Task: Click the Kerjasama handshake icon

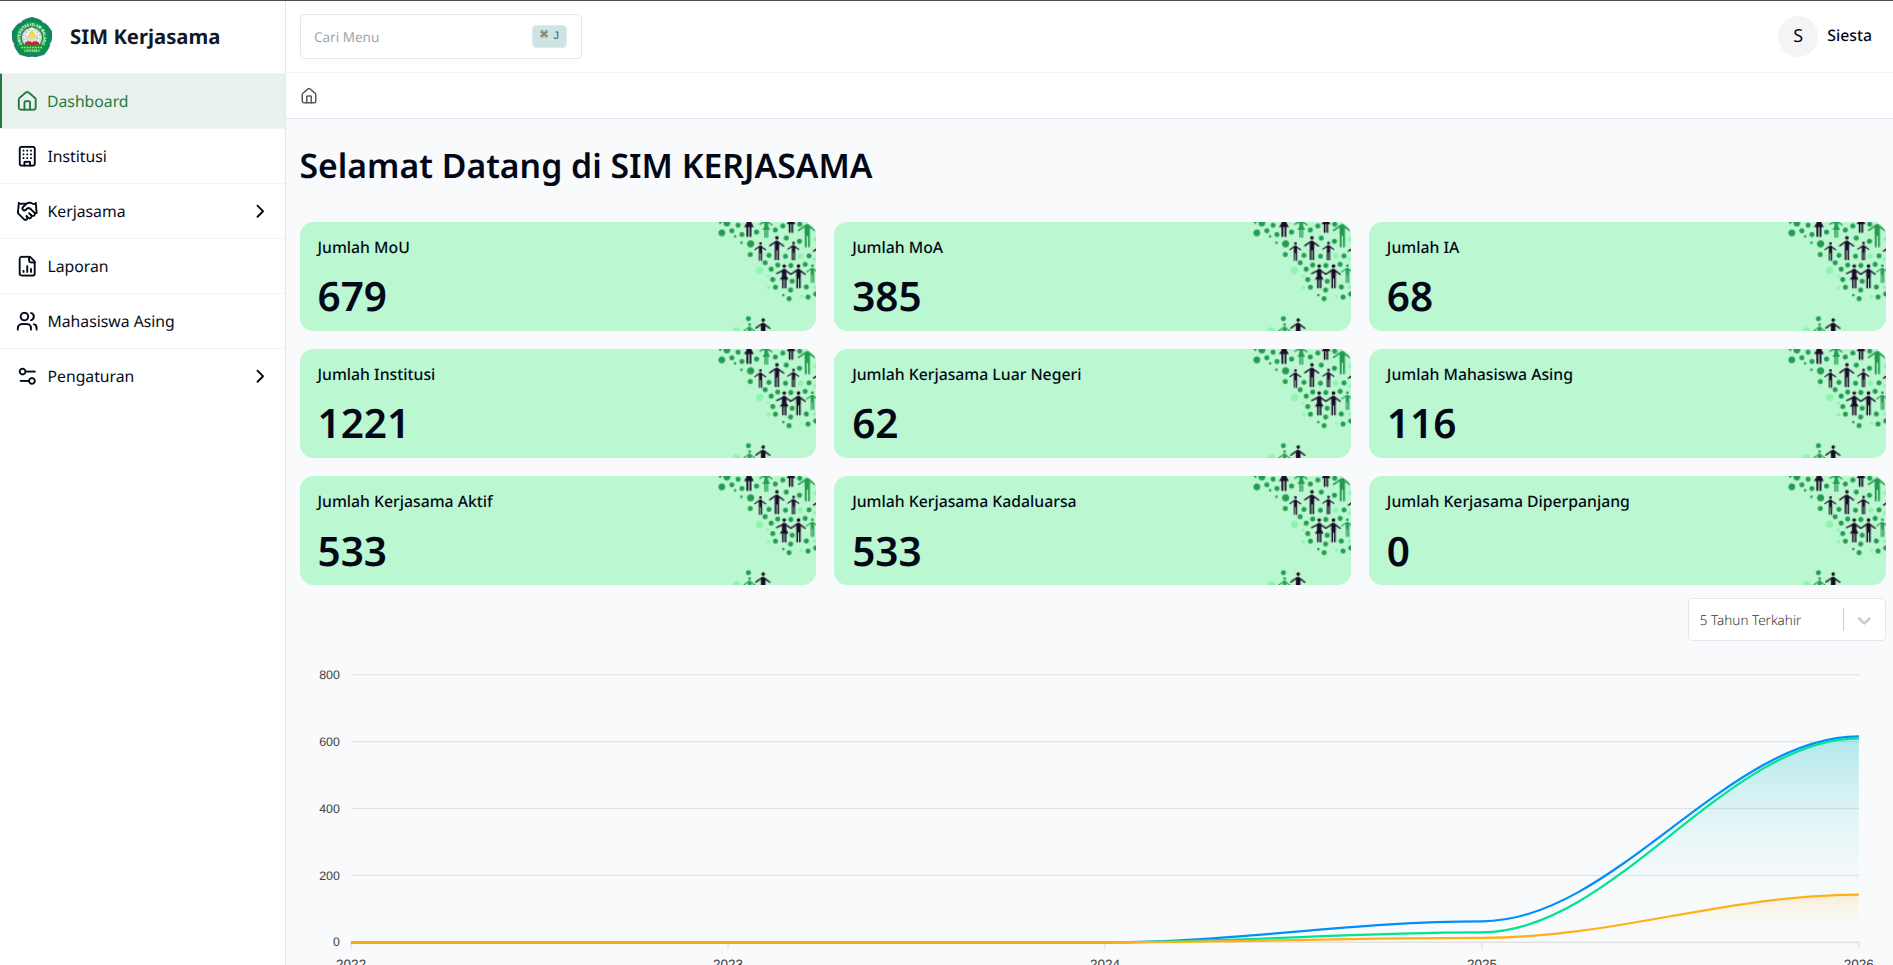Action: [x=28, y=211]
